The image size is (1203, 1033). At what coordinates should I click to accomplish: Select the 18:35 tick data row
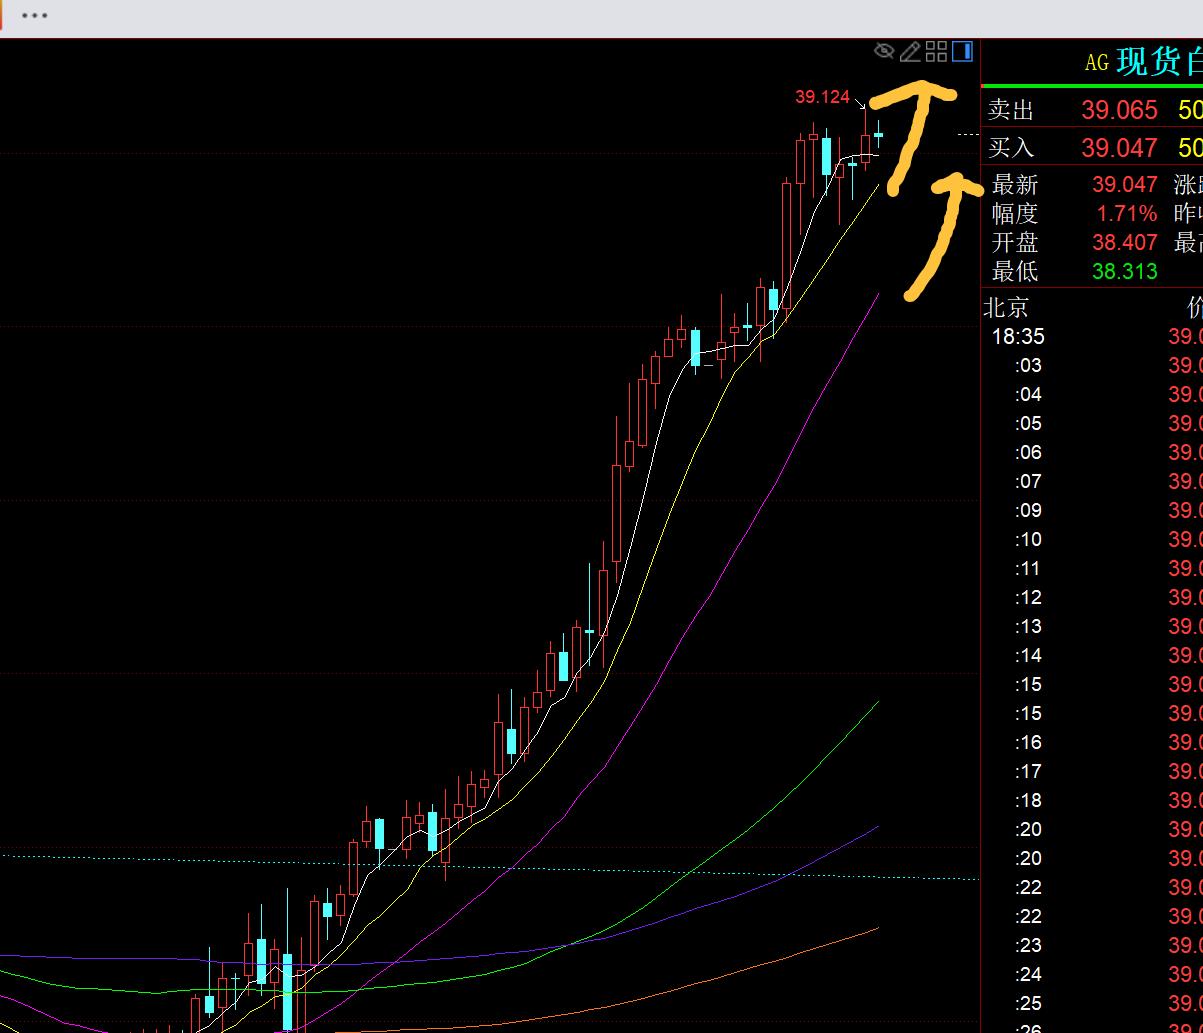[1017, 337]
